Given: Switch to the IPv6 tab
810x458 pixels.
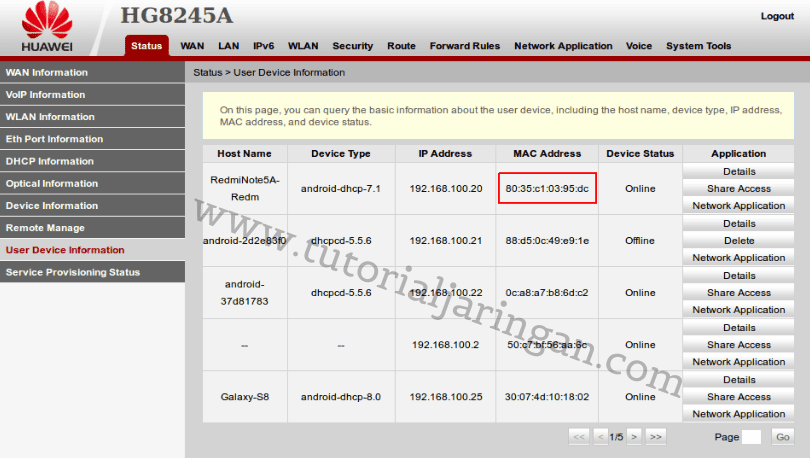Looking at the screenshot, I should (263, 45).
